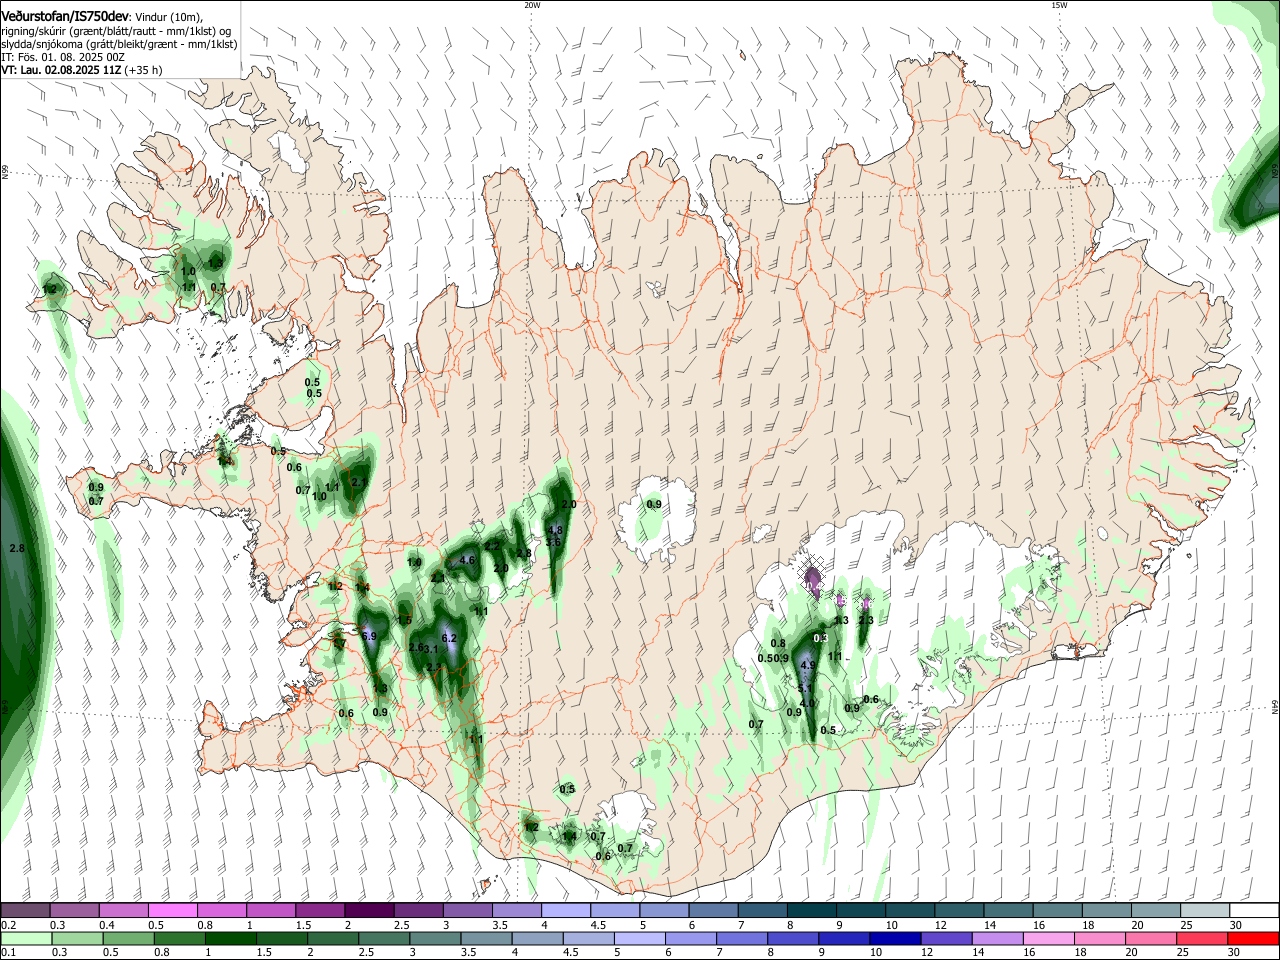This screenshot has height=960, width=1280.
Task: Click the 2.6 precipitation value
Action: [x=417, y=647]
